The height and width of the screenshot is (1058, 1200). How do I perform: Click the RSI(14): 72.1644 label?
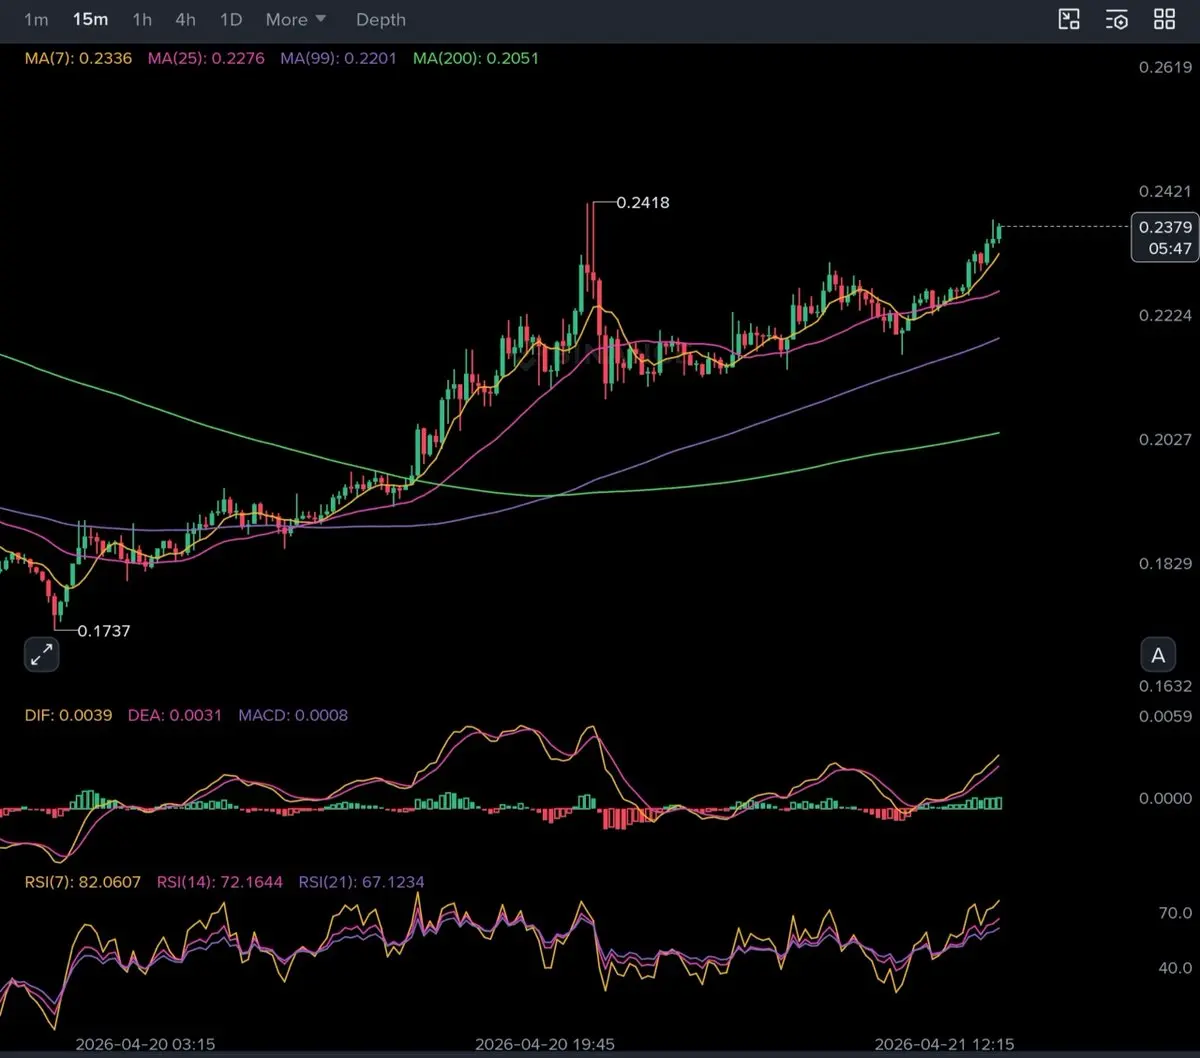(221, 882)
